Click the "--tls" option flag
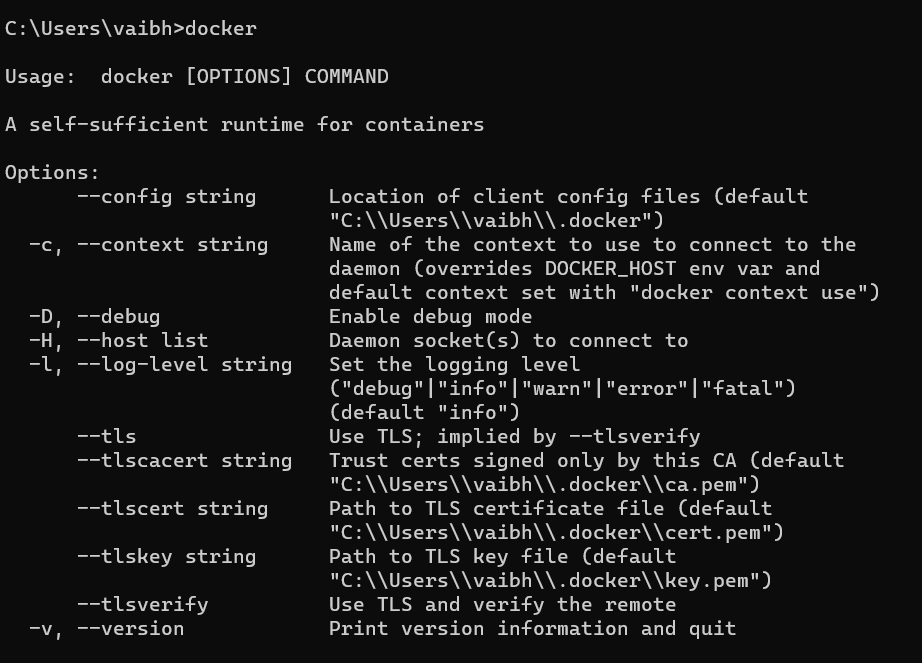 (106, 437)
